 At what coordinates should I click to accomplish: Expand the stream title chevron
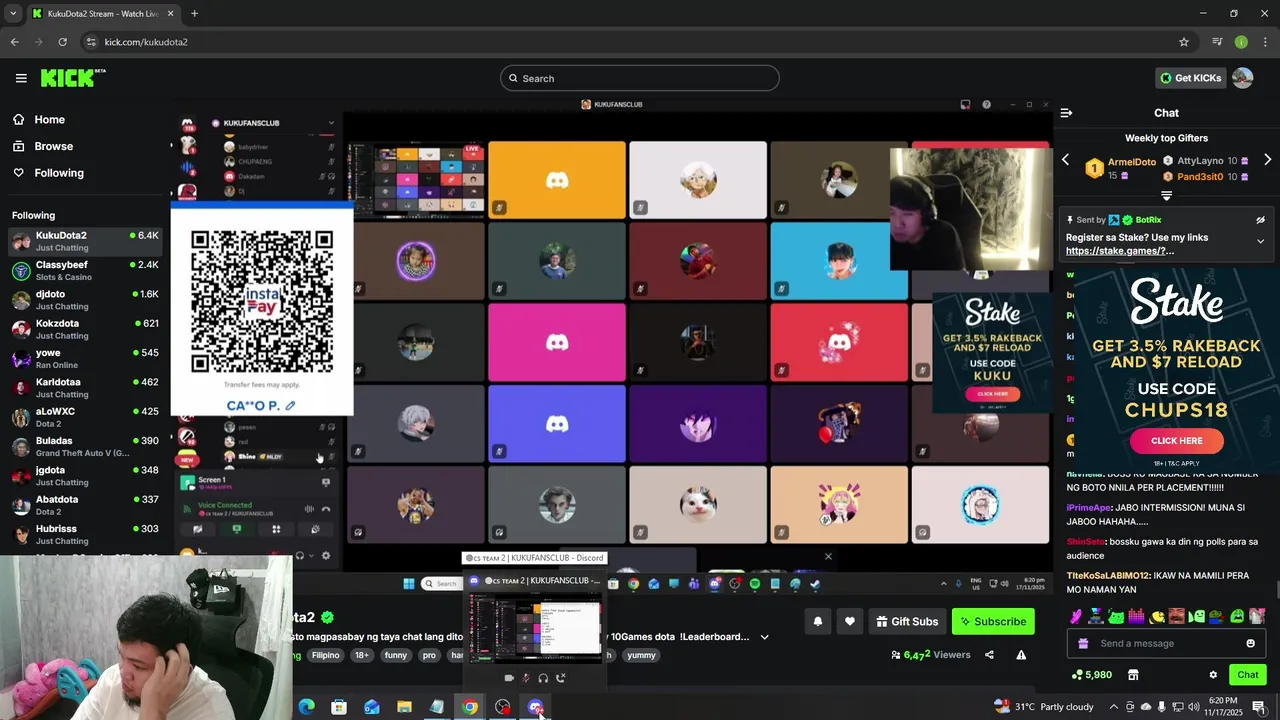(x=765, y=637)
